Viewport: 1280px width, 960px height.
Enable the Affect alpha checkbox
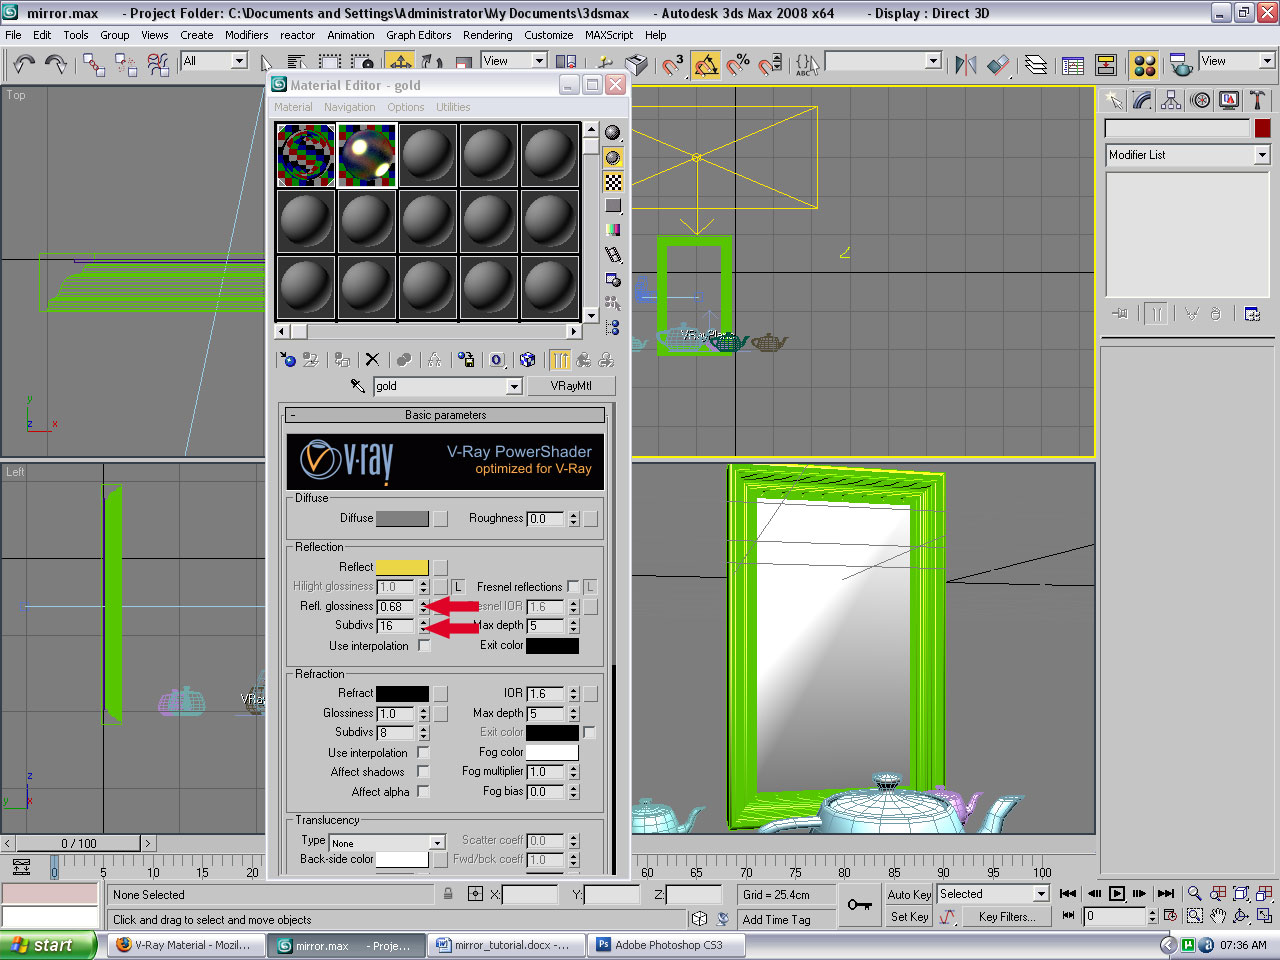(x=424, y=792)
